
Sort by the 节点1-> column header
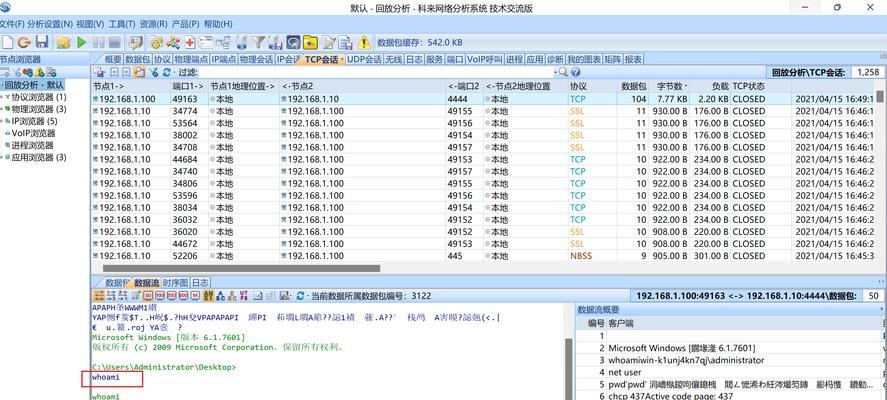[131, 87]
